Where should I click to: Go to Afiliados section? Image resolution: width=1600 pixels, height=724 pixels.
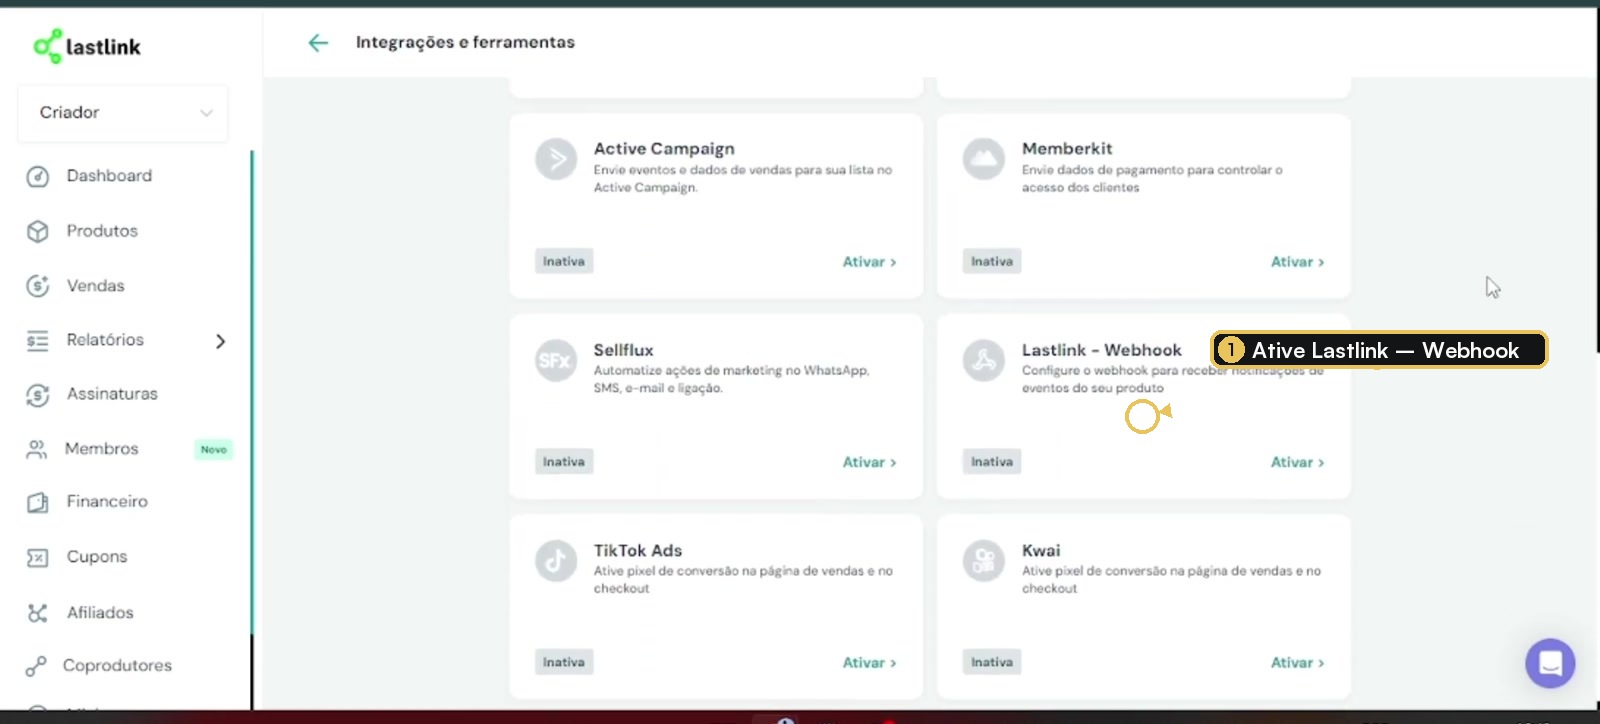point(100,613)
